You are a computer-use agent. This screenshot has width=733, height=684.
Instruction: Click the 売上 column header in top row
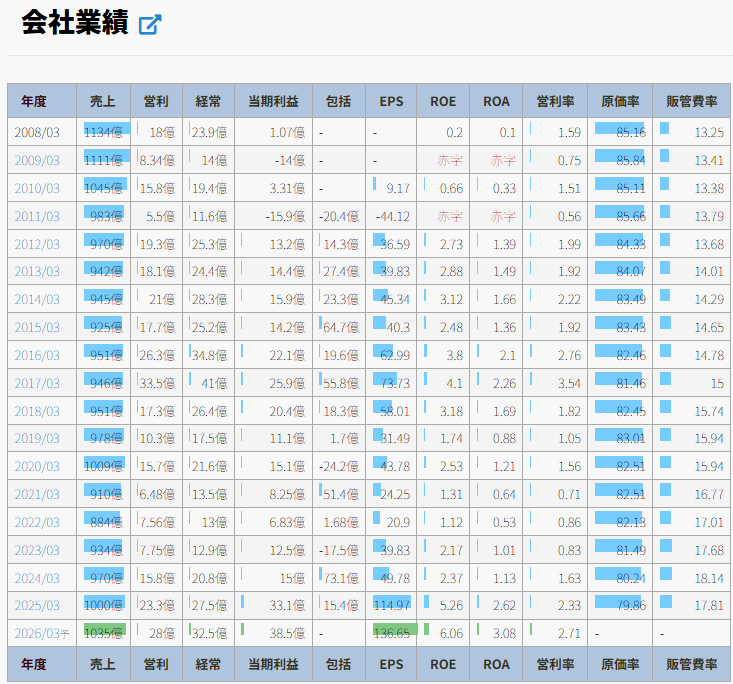coord(103,101)
